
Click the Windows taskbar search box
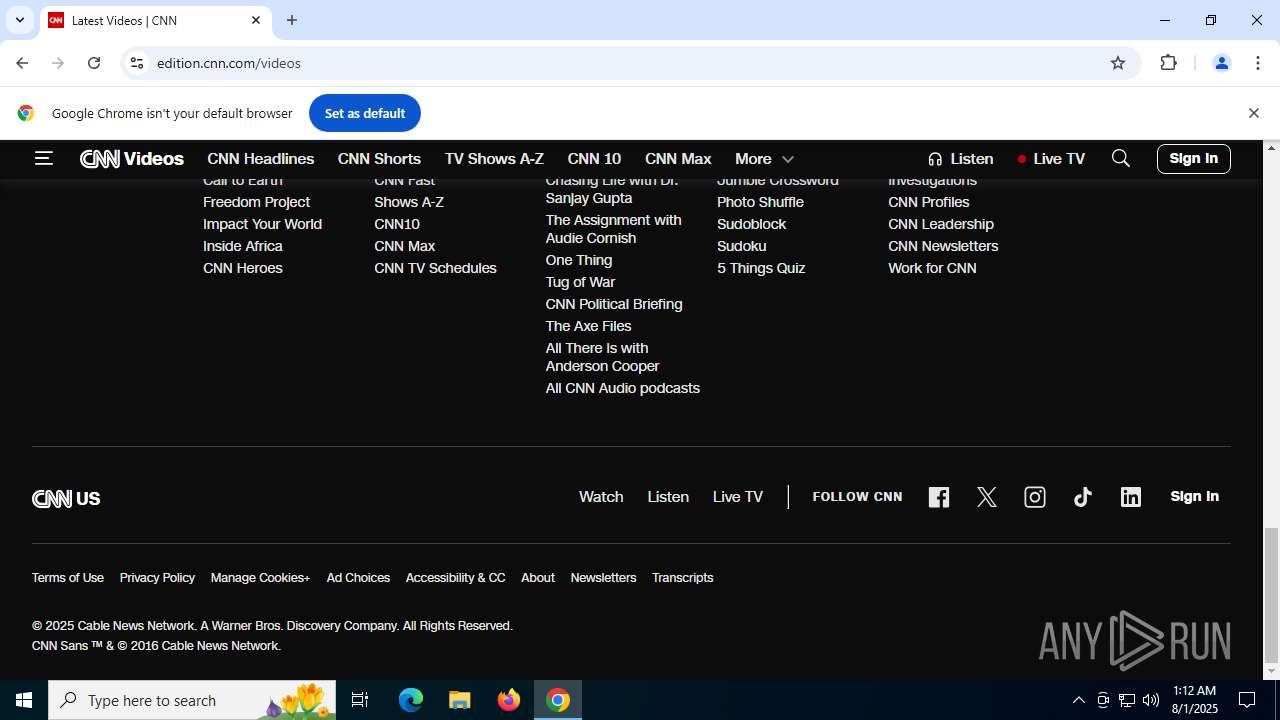(192, 700)
